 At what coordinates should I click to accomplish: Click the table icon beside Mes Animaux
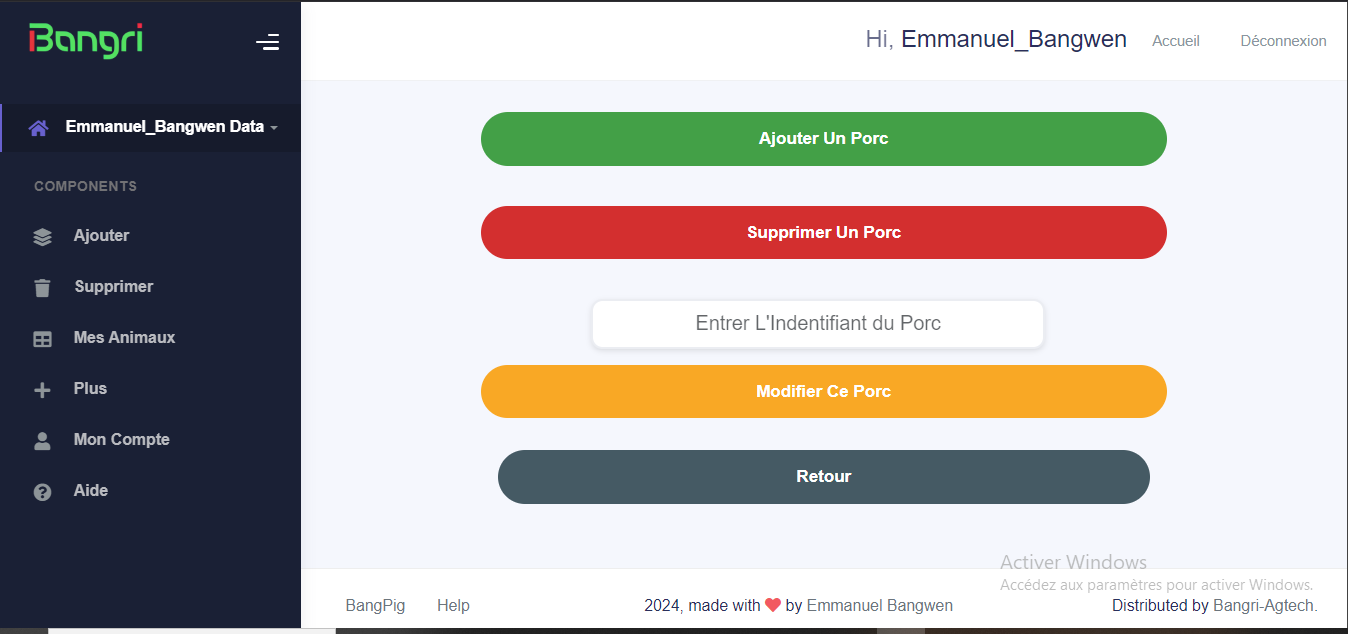click(x=42, y=339)
